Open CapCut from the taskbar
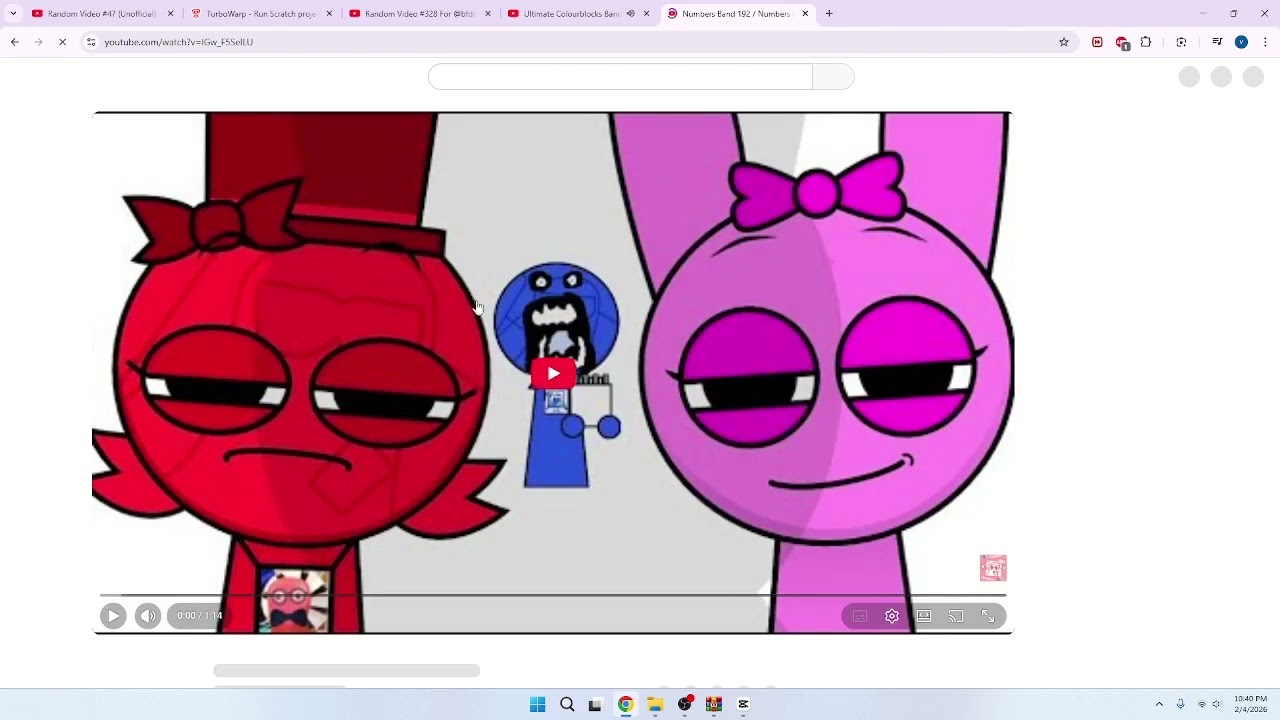This screenshot has width=1280, height=720. [x=743, y=705]
